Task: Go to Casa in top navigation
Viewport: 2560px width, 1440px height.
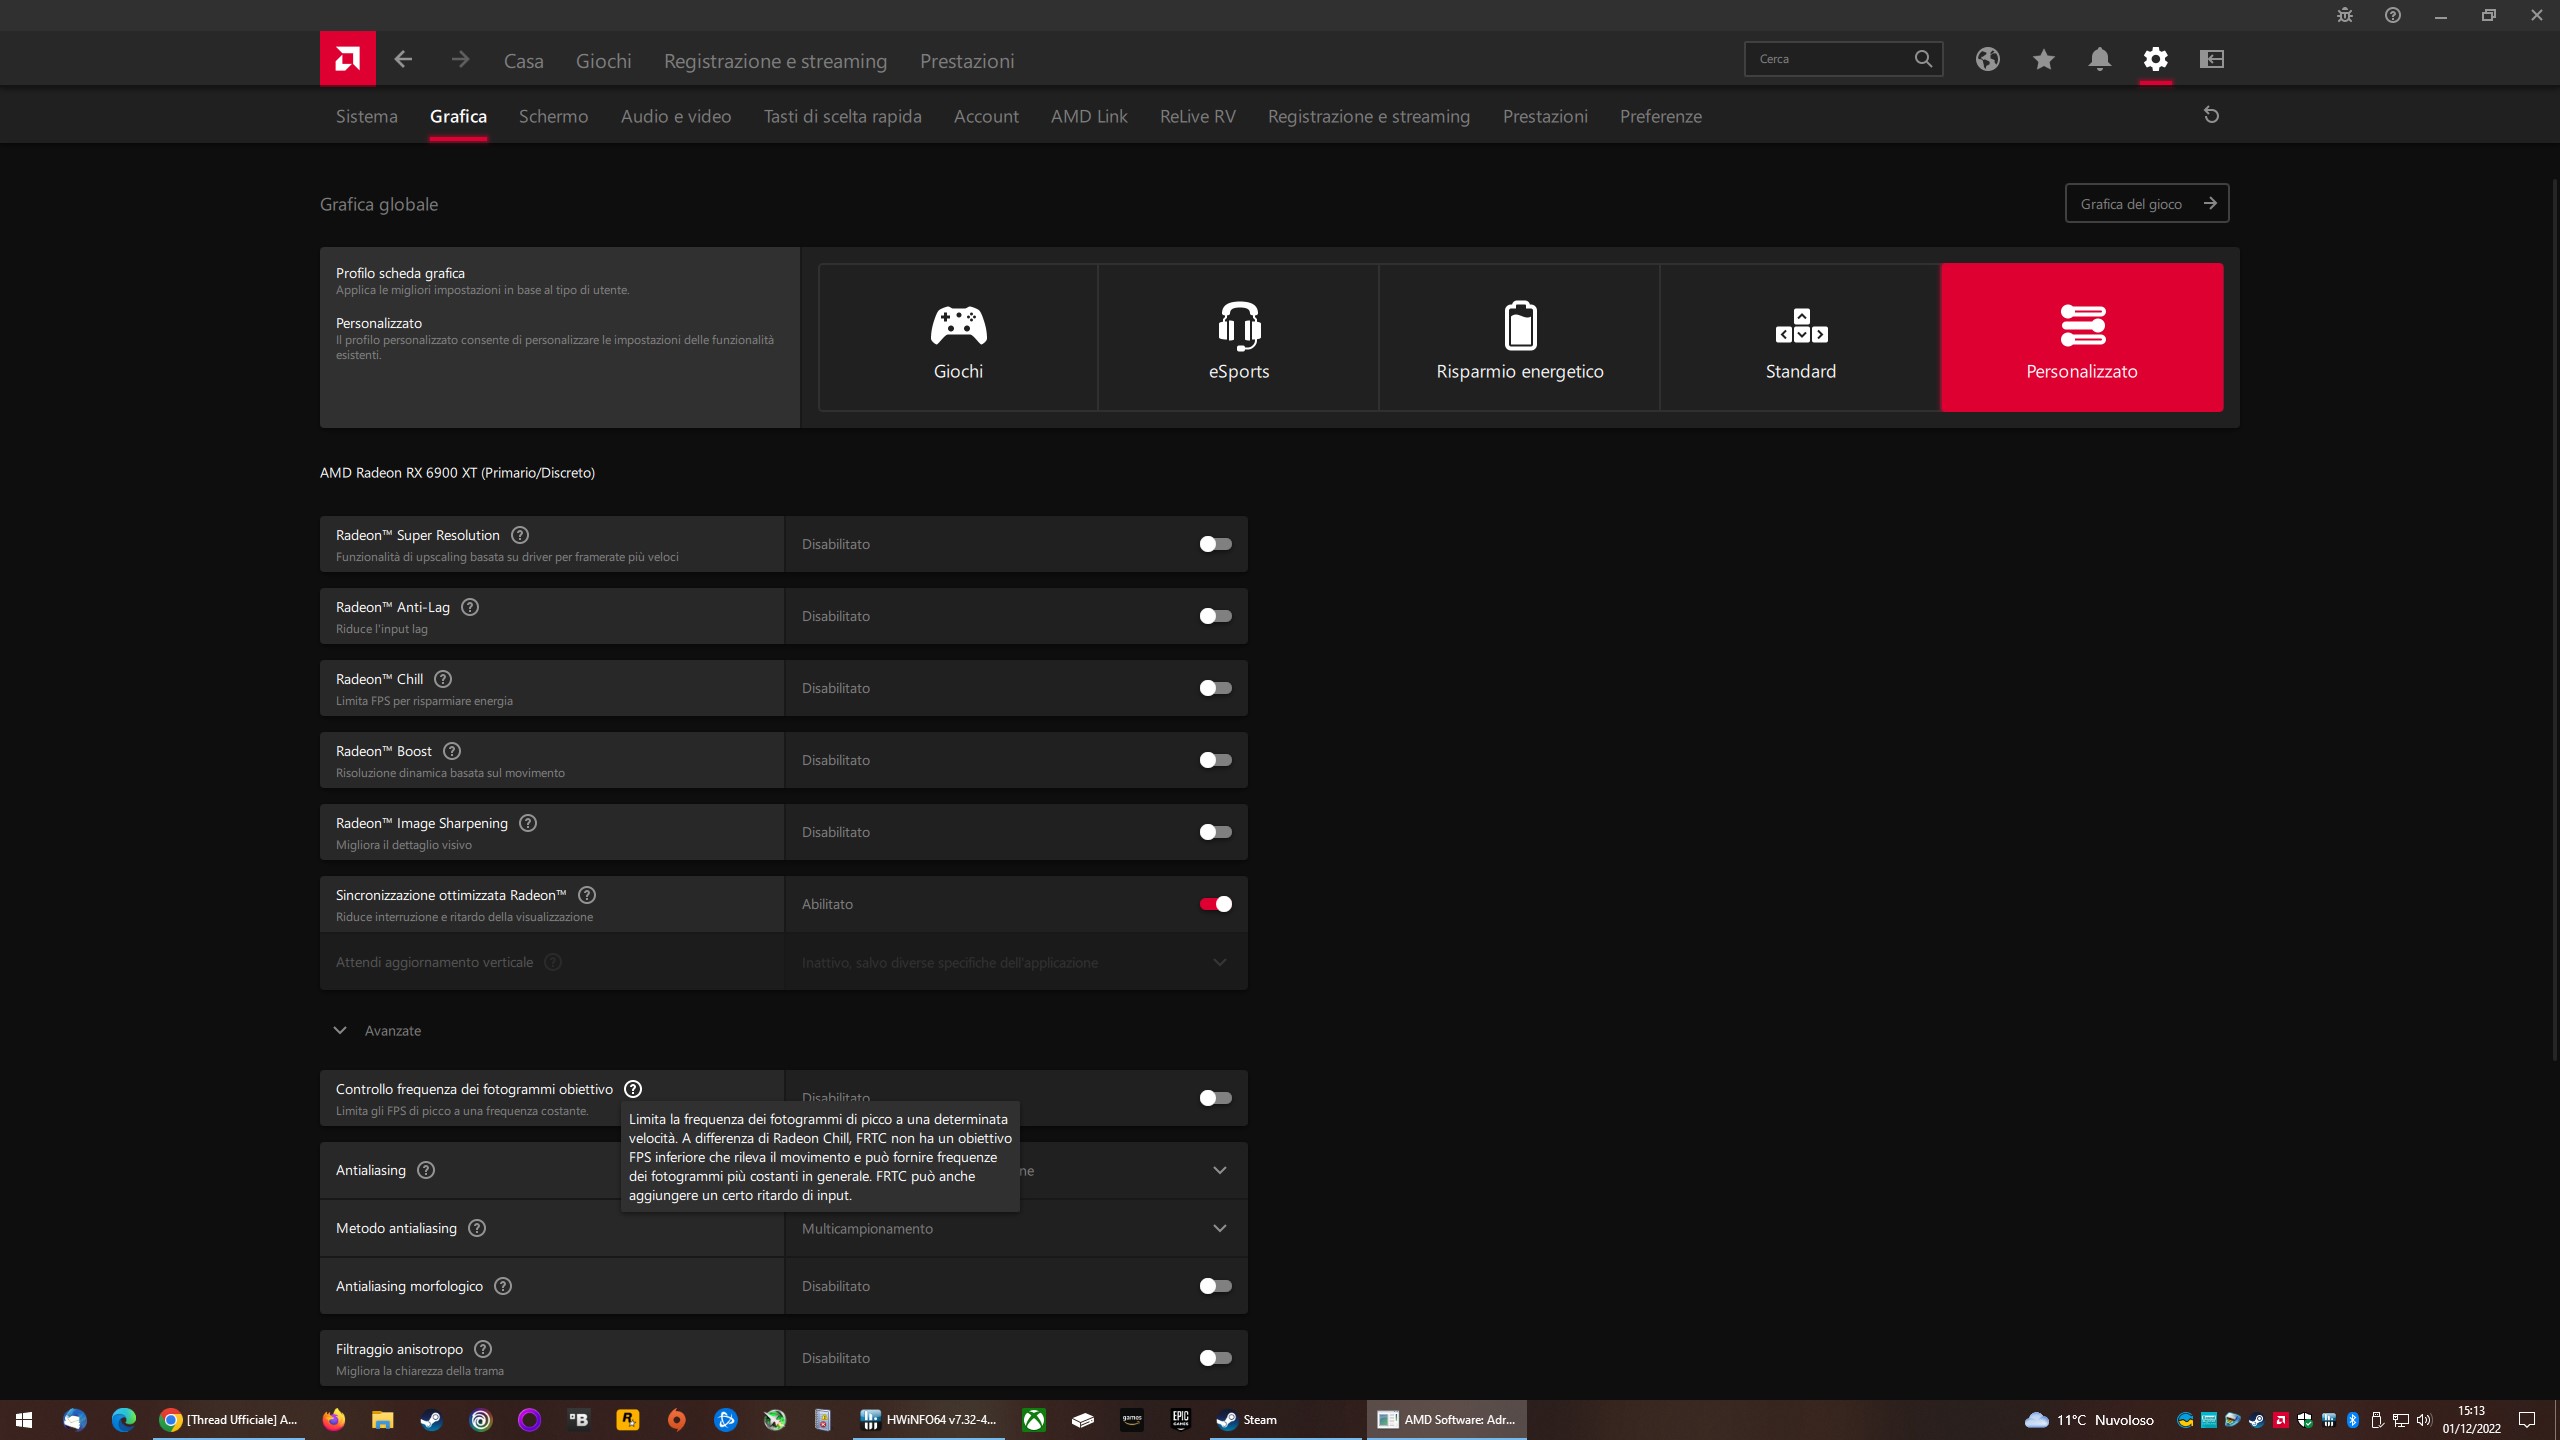Action: click(524, 60)
